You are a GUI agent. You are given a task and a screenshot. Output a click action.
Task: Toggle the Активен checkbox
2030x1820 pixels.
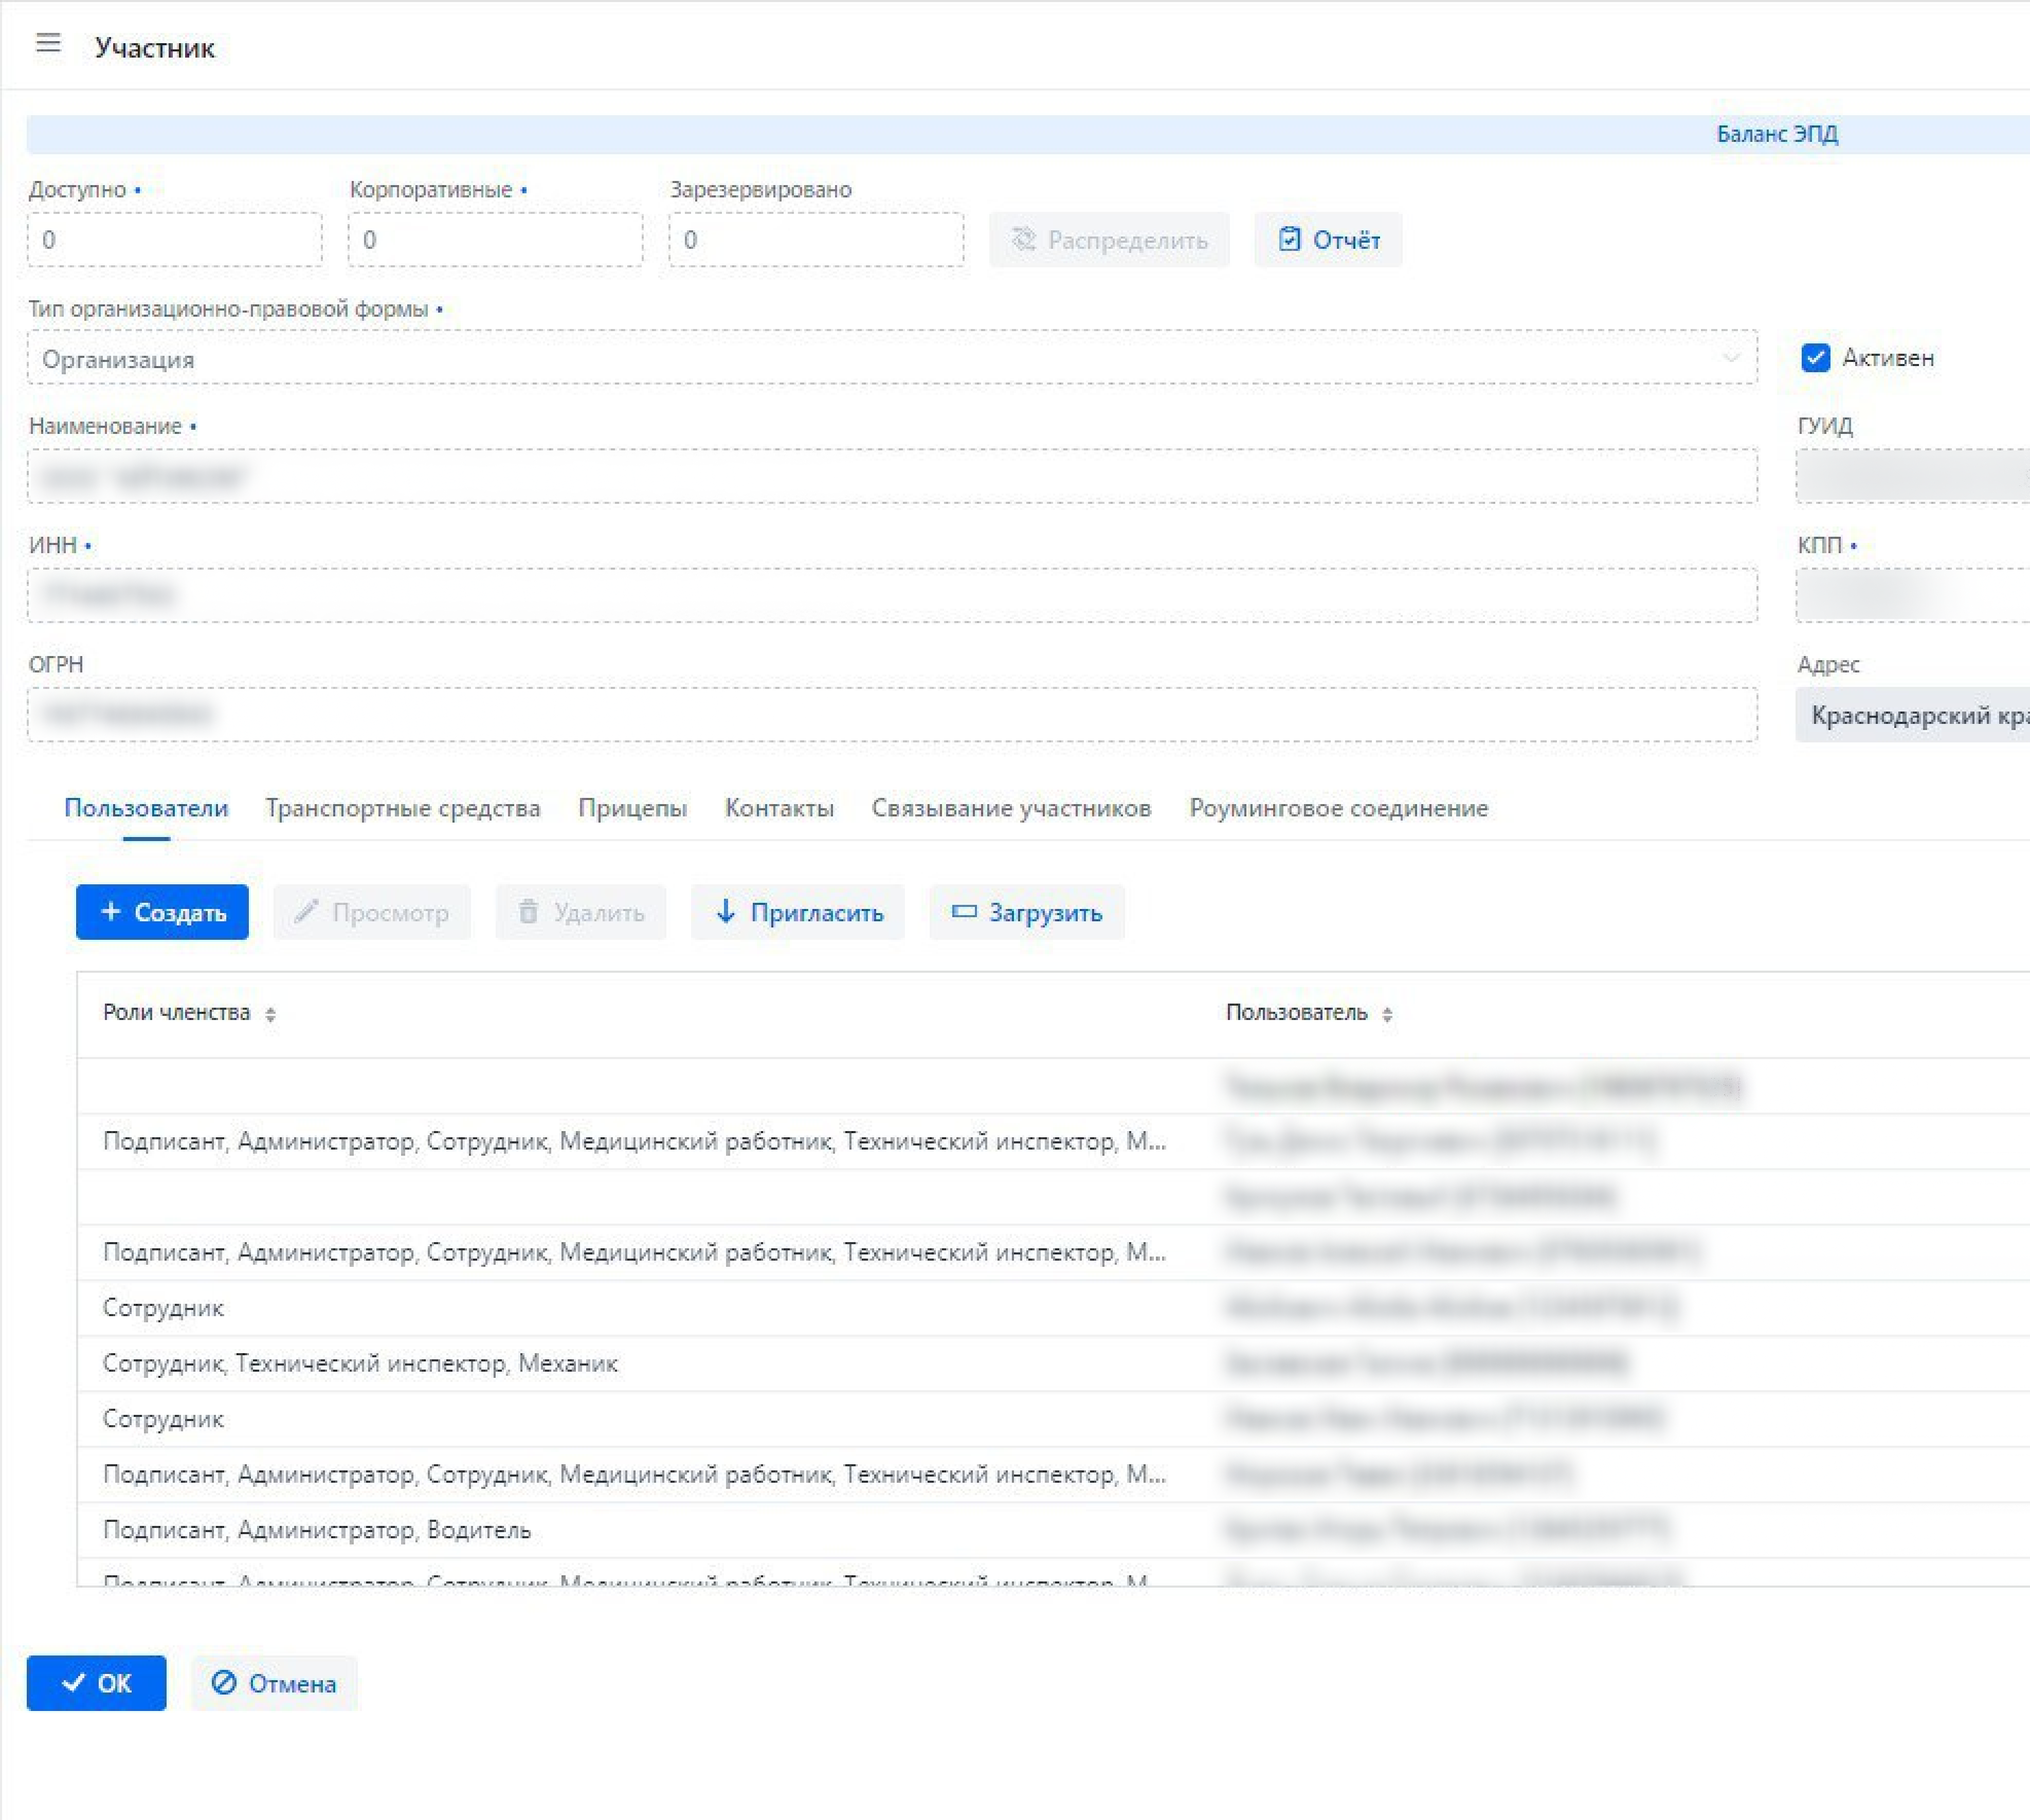pyautogui.click(x=1815, y=358)
